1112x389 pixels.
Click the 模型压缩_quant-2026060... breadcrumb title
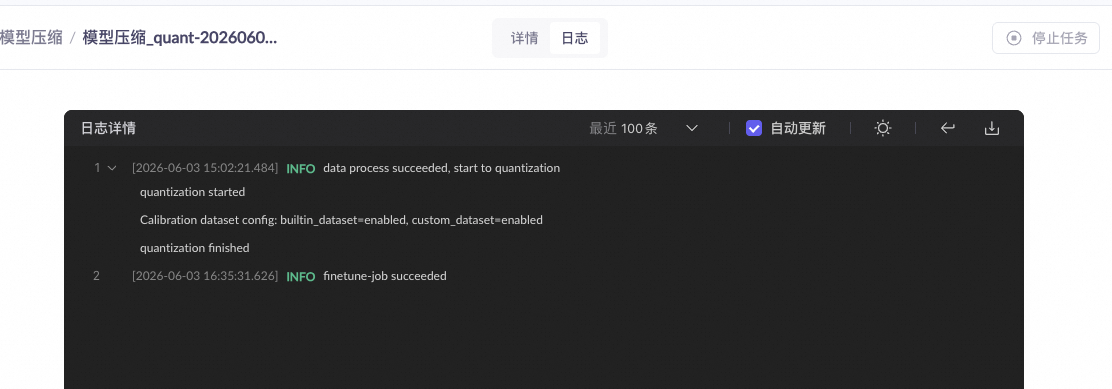(x=179, y=38)
